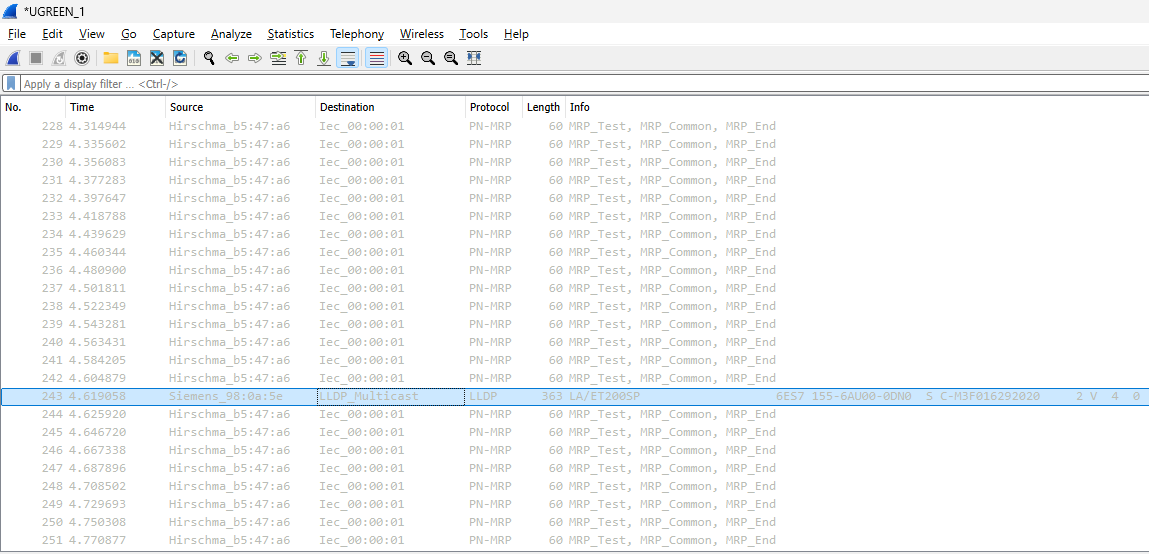Image resolution: width=1149 pixels, height=554 pixels.
Task: Jump to the last packet
Action: [324, 58]
